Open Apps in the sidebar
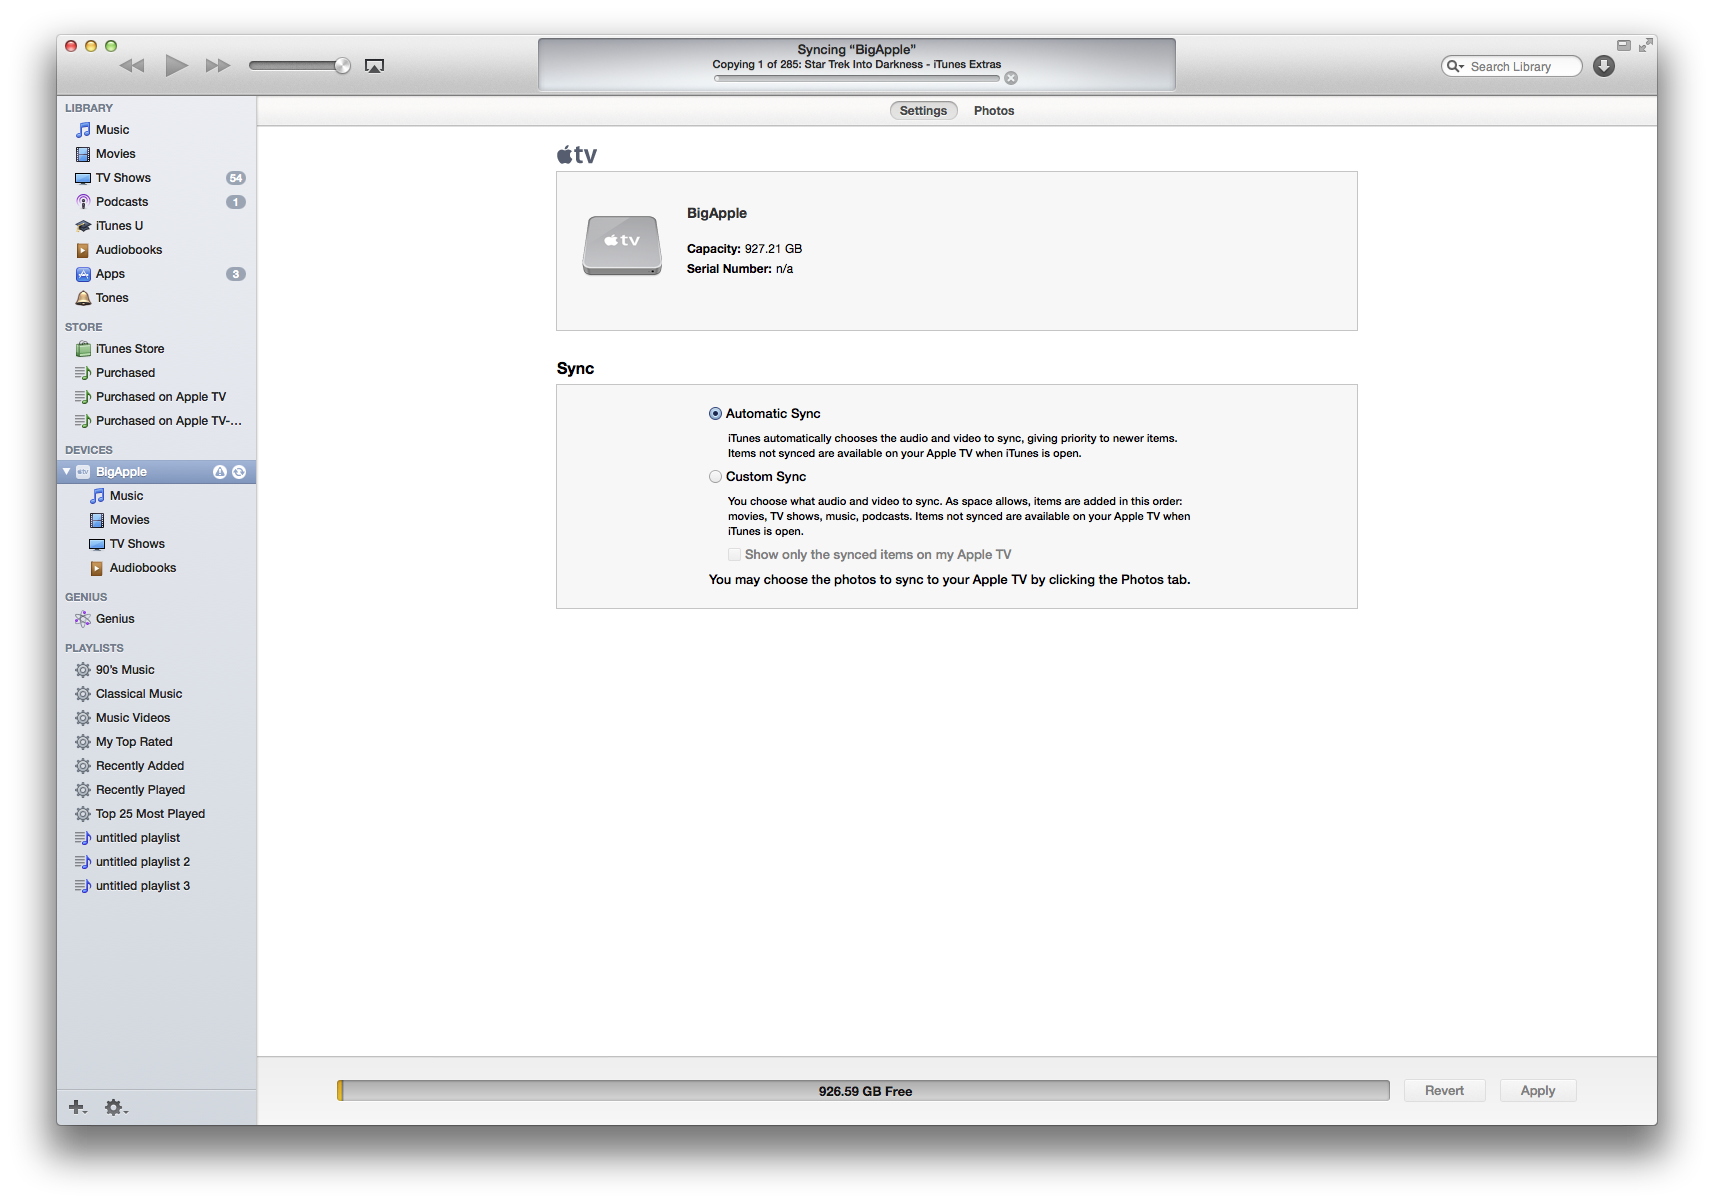 point(156,274)
